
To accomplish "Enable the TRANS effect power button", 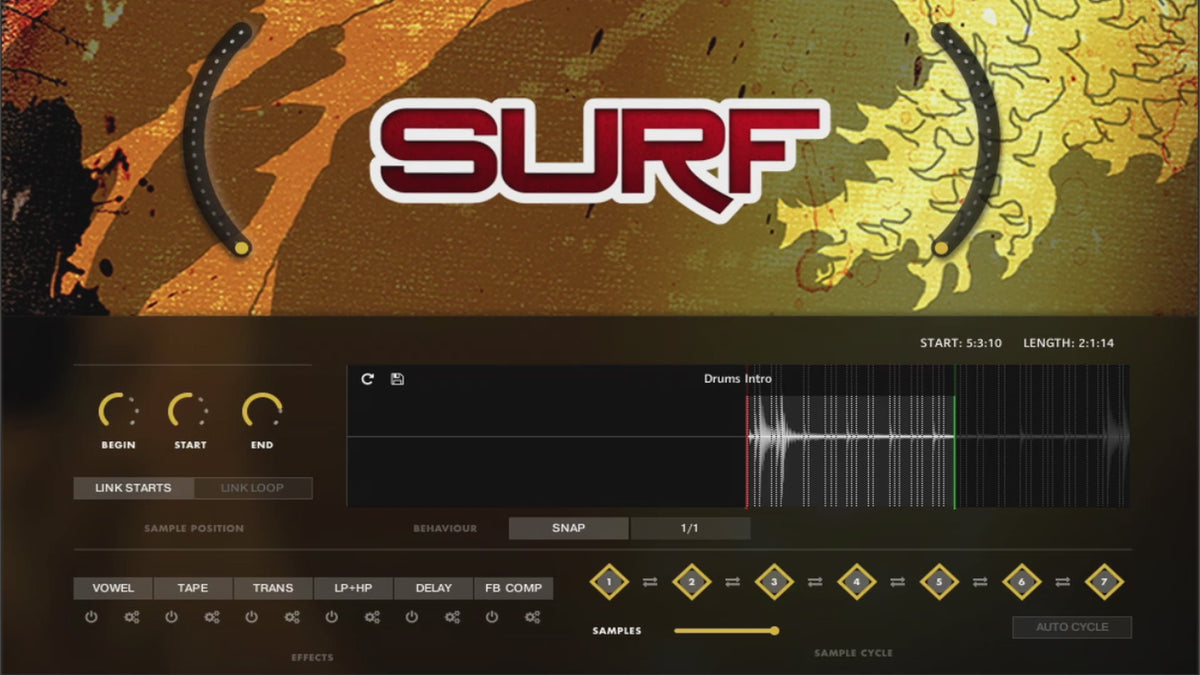I will click(x=251, y=617).
